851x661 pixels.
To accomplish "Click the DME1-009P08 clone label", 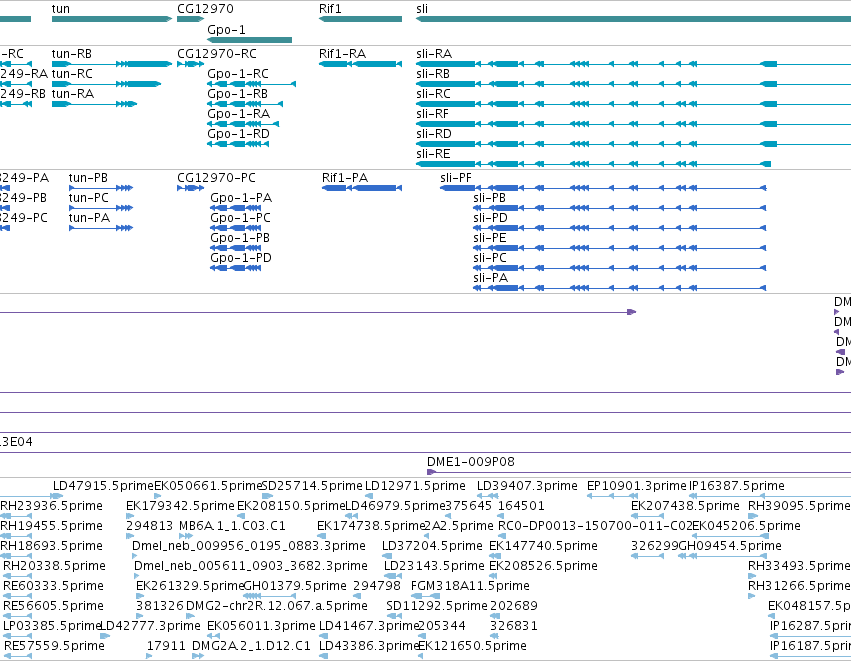I will coord(471,462).
